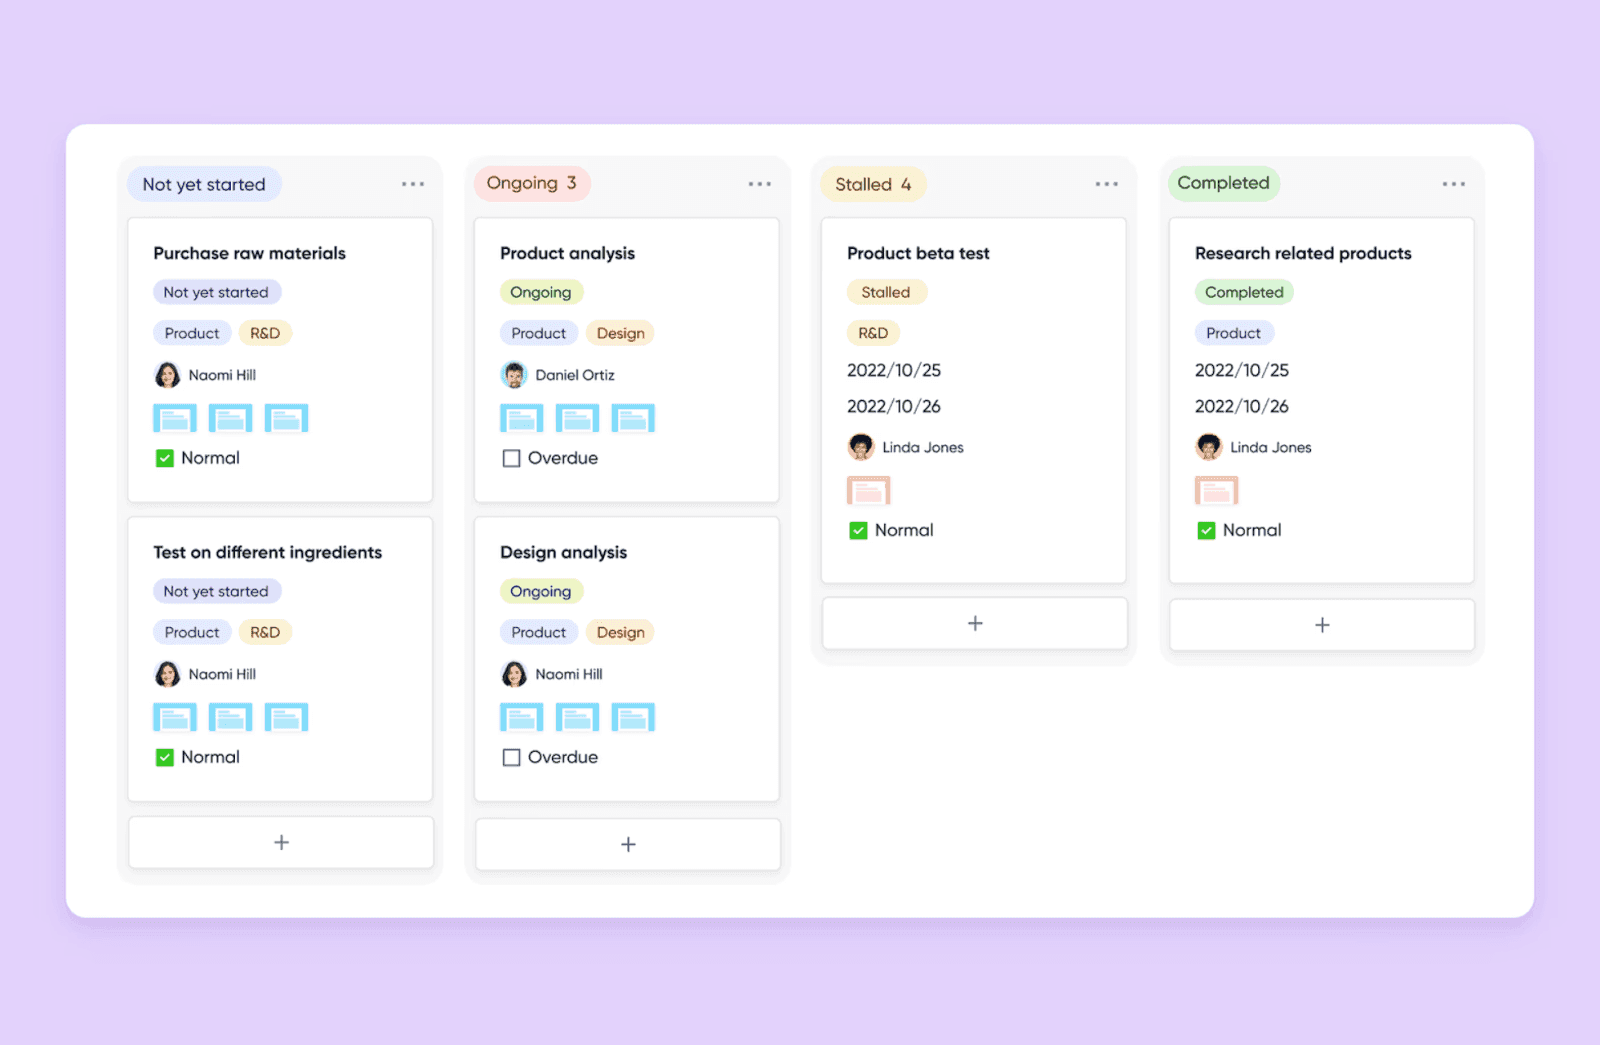Open the attachment on Product beta test card
The height and width of the screenshot is (1045, 1600).
(868, 489)
